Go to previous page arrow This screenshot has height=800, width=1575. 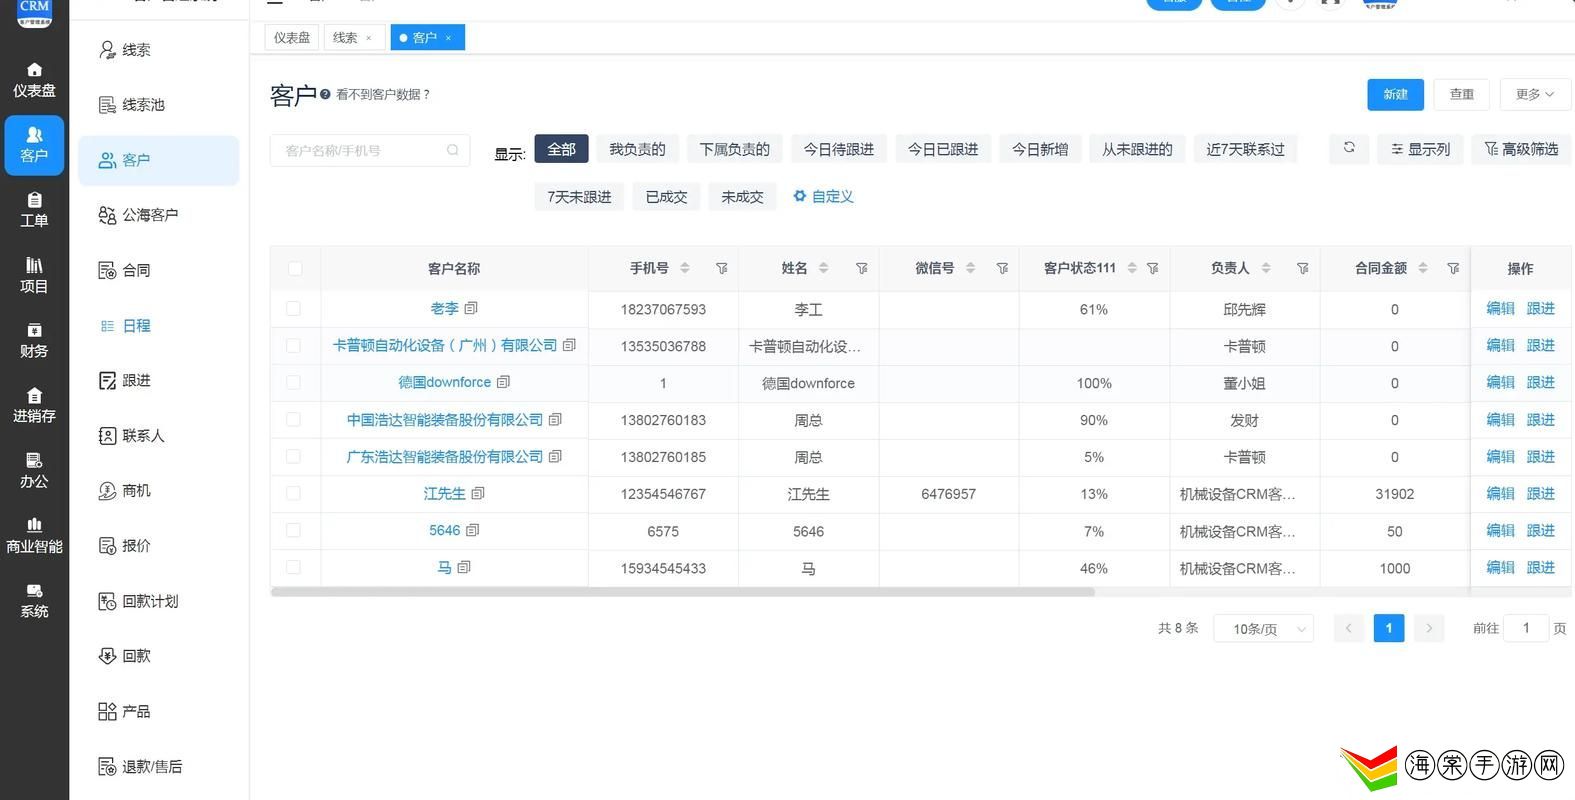(1348, 628)
